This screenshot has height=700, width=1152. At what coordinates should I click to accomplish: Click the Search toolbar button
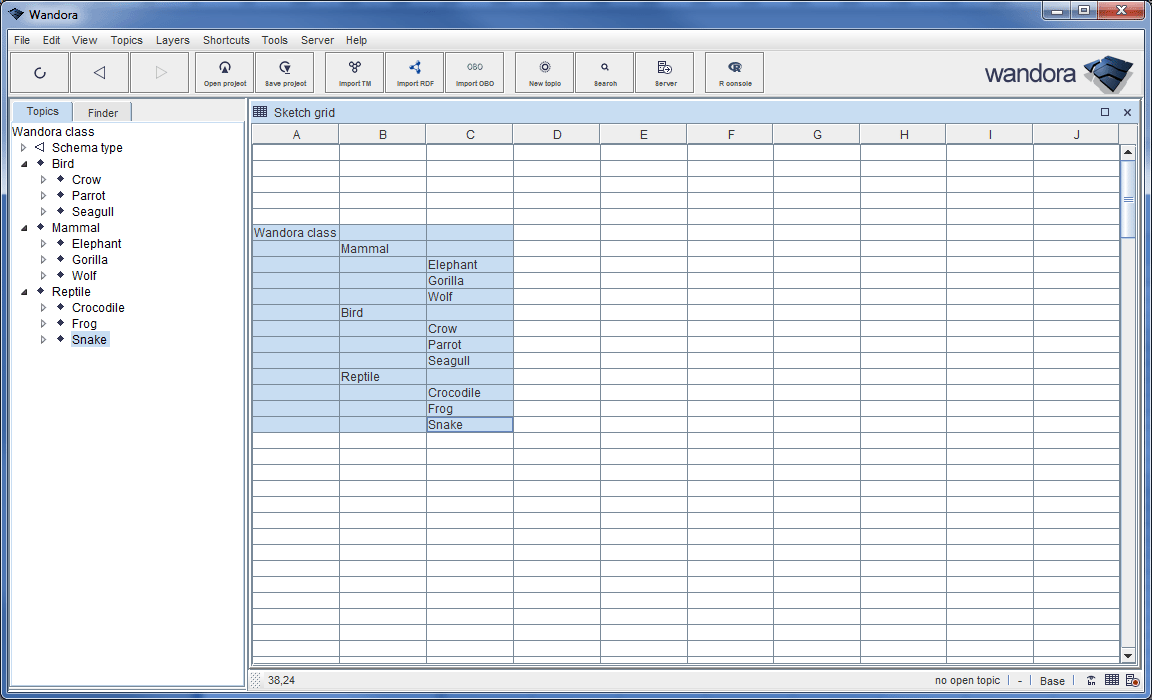coord(605,72)
